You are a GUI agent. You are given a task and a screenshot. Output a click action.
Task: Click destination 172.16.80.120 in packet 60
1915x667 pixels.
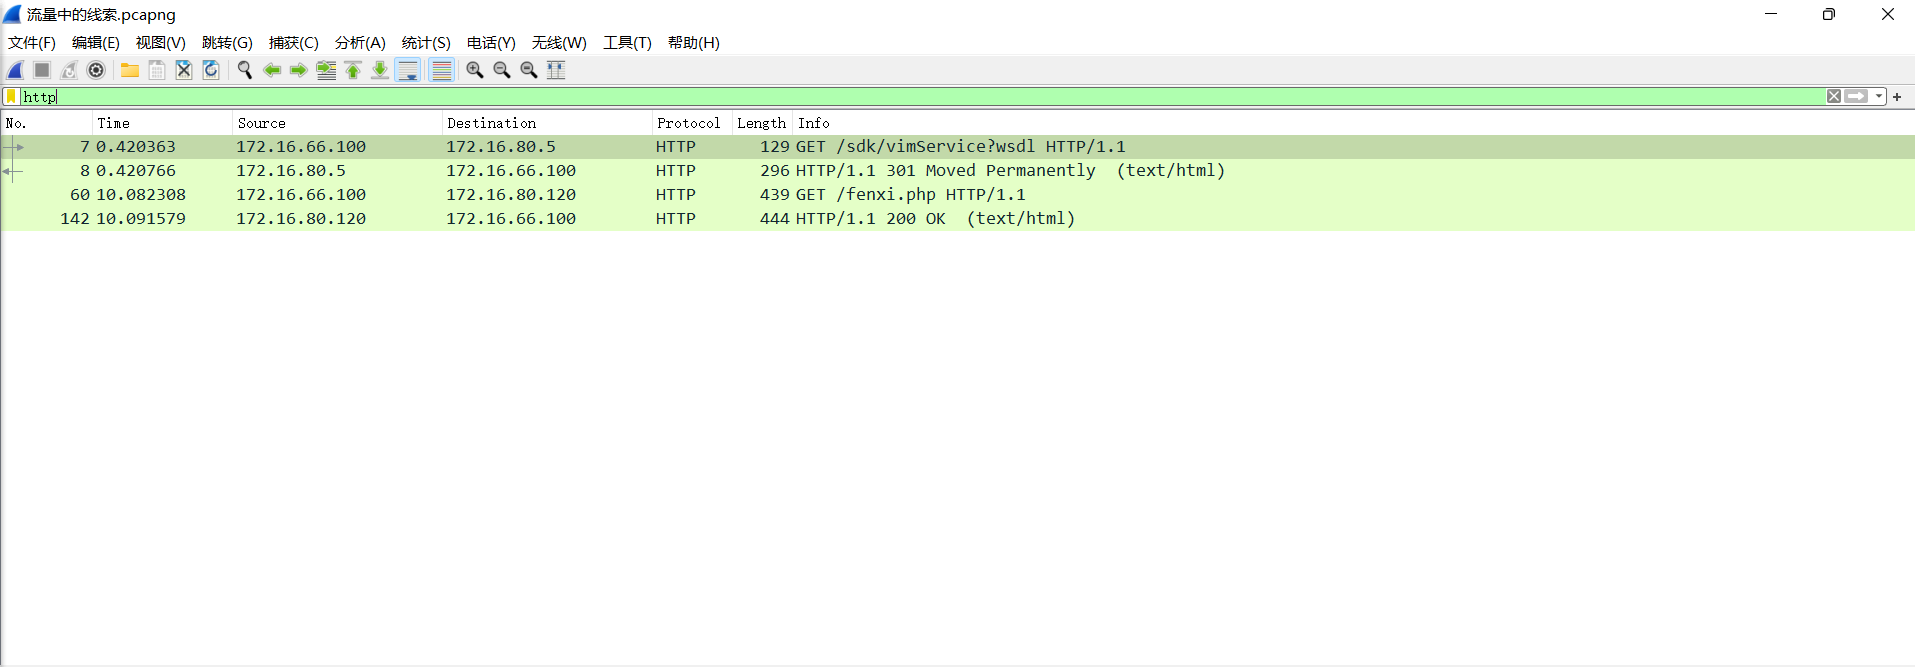tap(511, 195)
